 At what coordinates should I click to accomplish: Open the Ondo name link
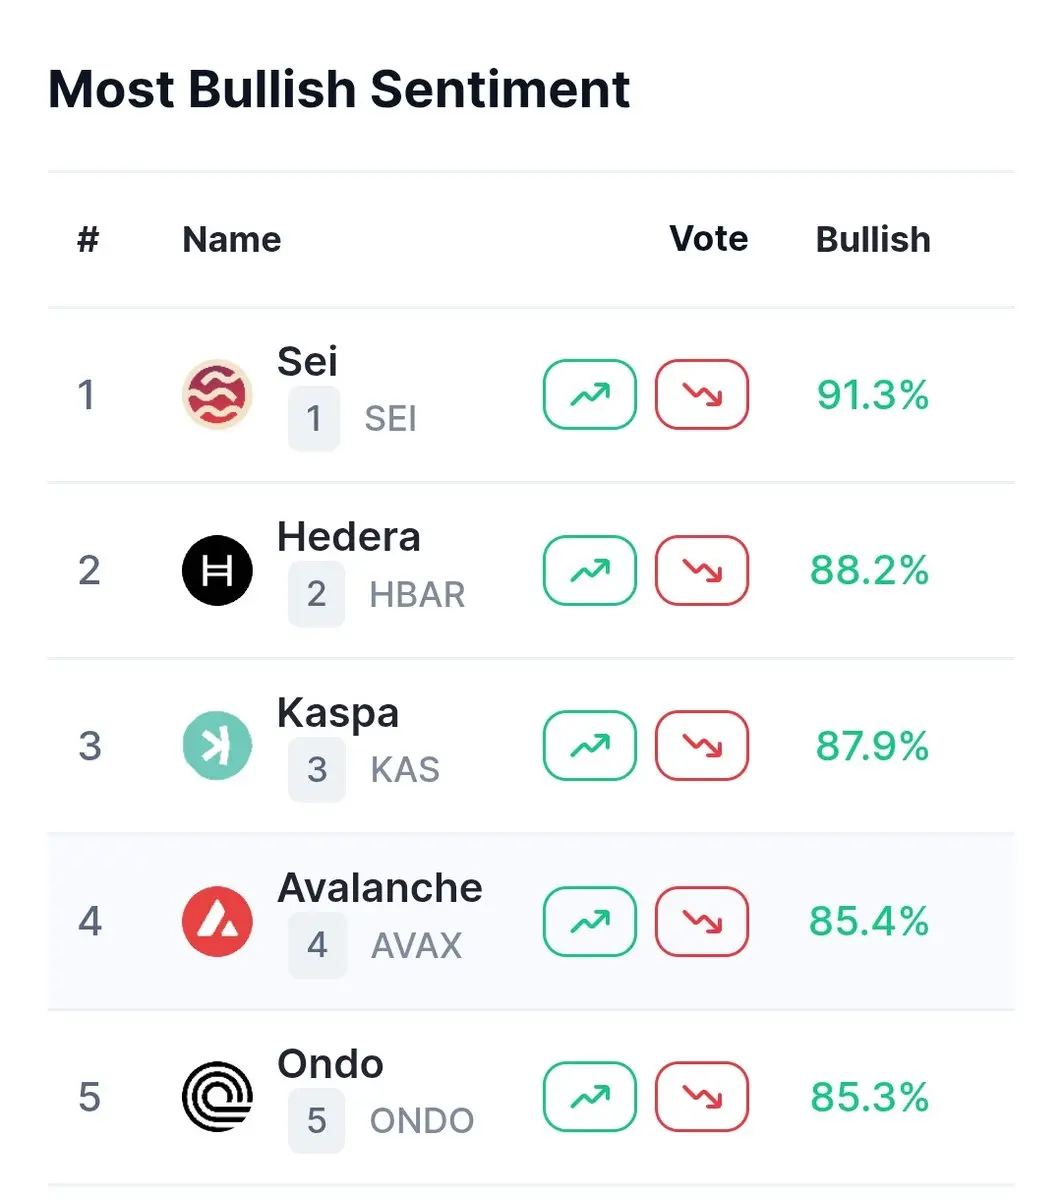330,1064
